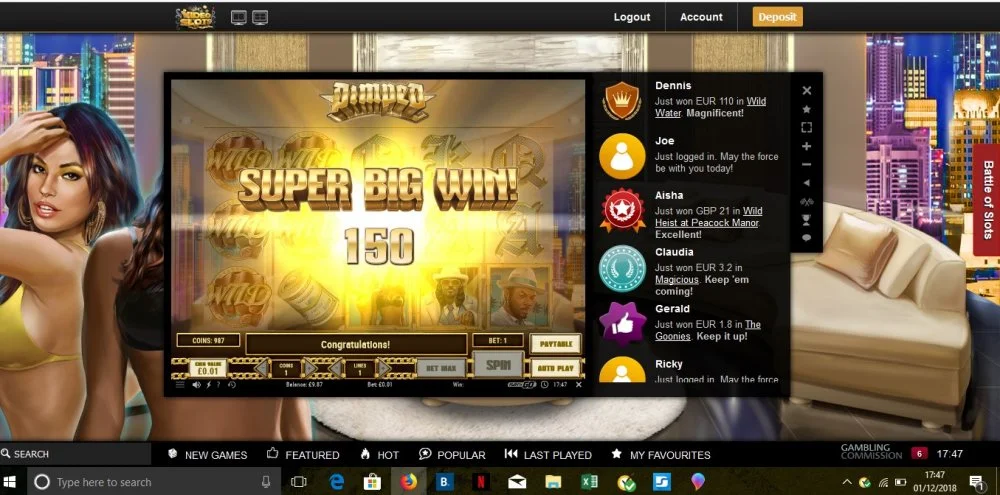Open the Featured category
The image size is (1000, 495).
point(303,455)
